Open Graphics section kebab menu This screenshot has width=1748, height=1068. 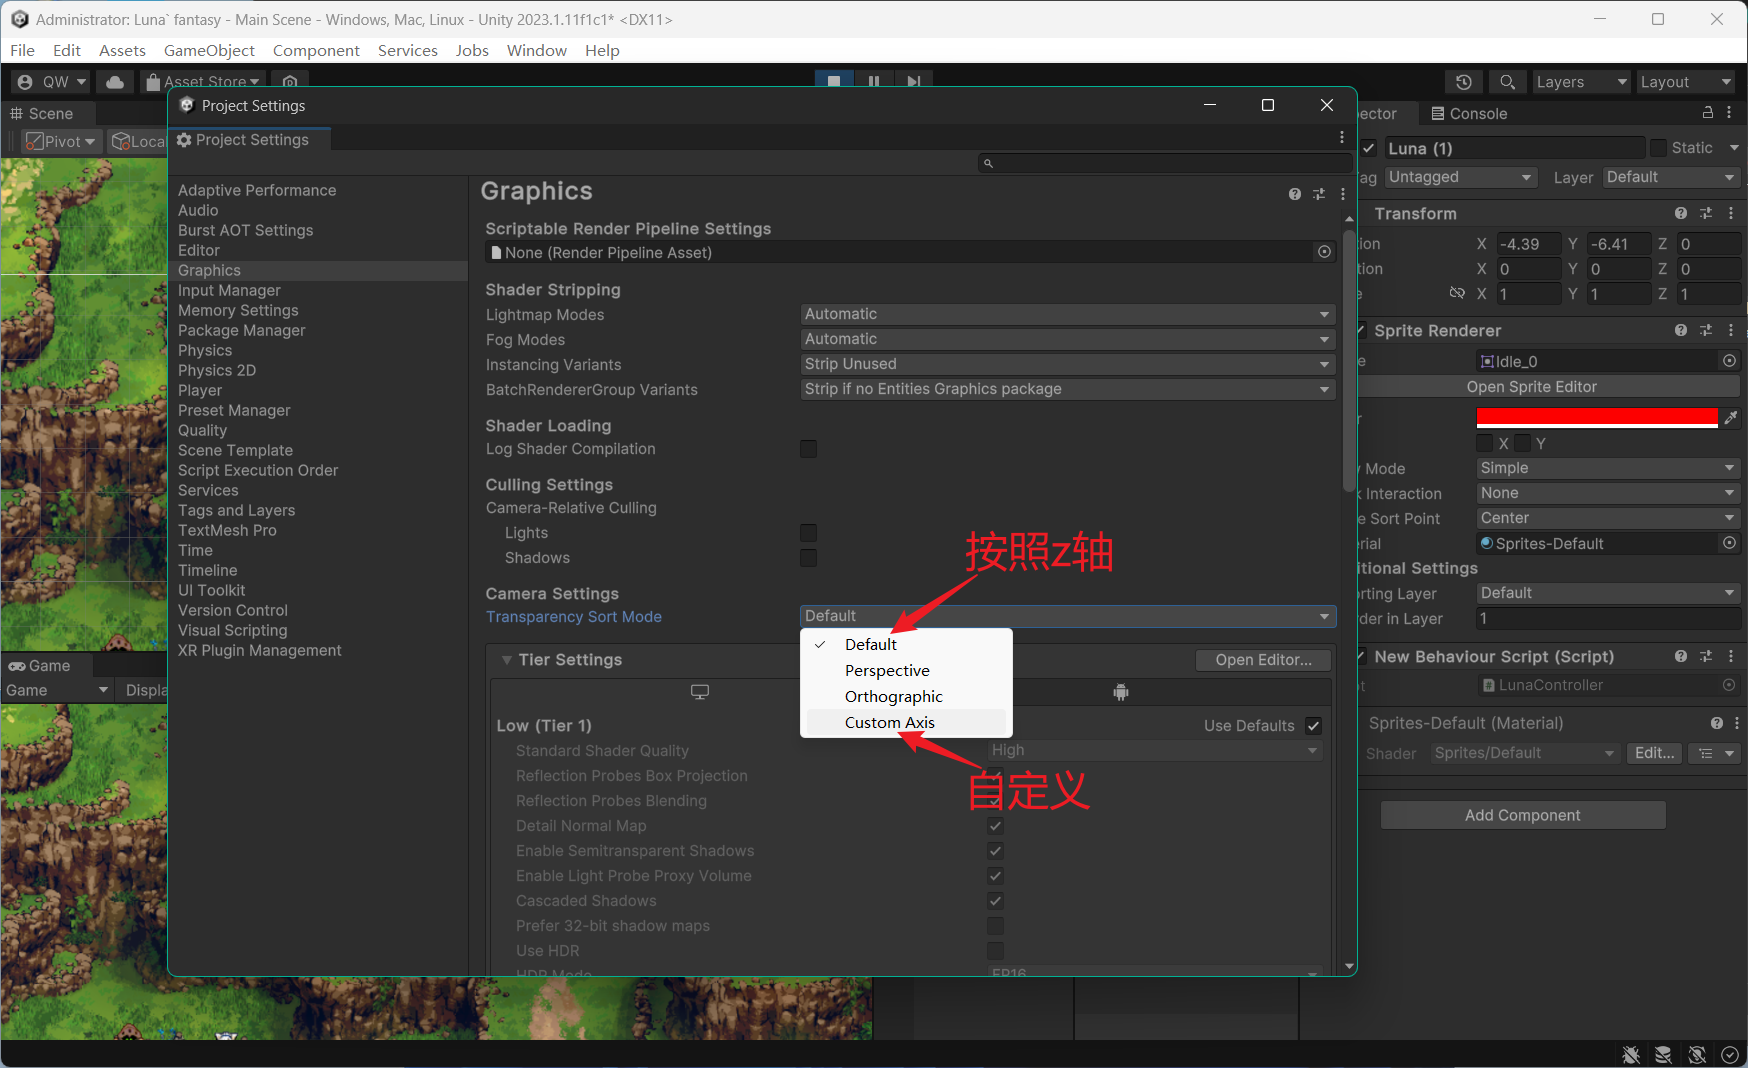pos(1343,194)
